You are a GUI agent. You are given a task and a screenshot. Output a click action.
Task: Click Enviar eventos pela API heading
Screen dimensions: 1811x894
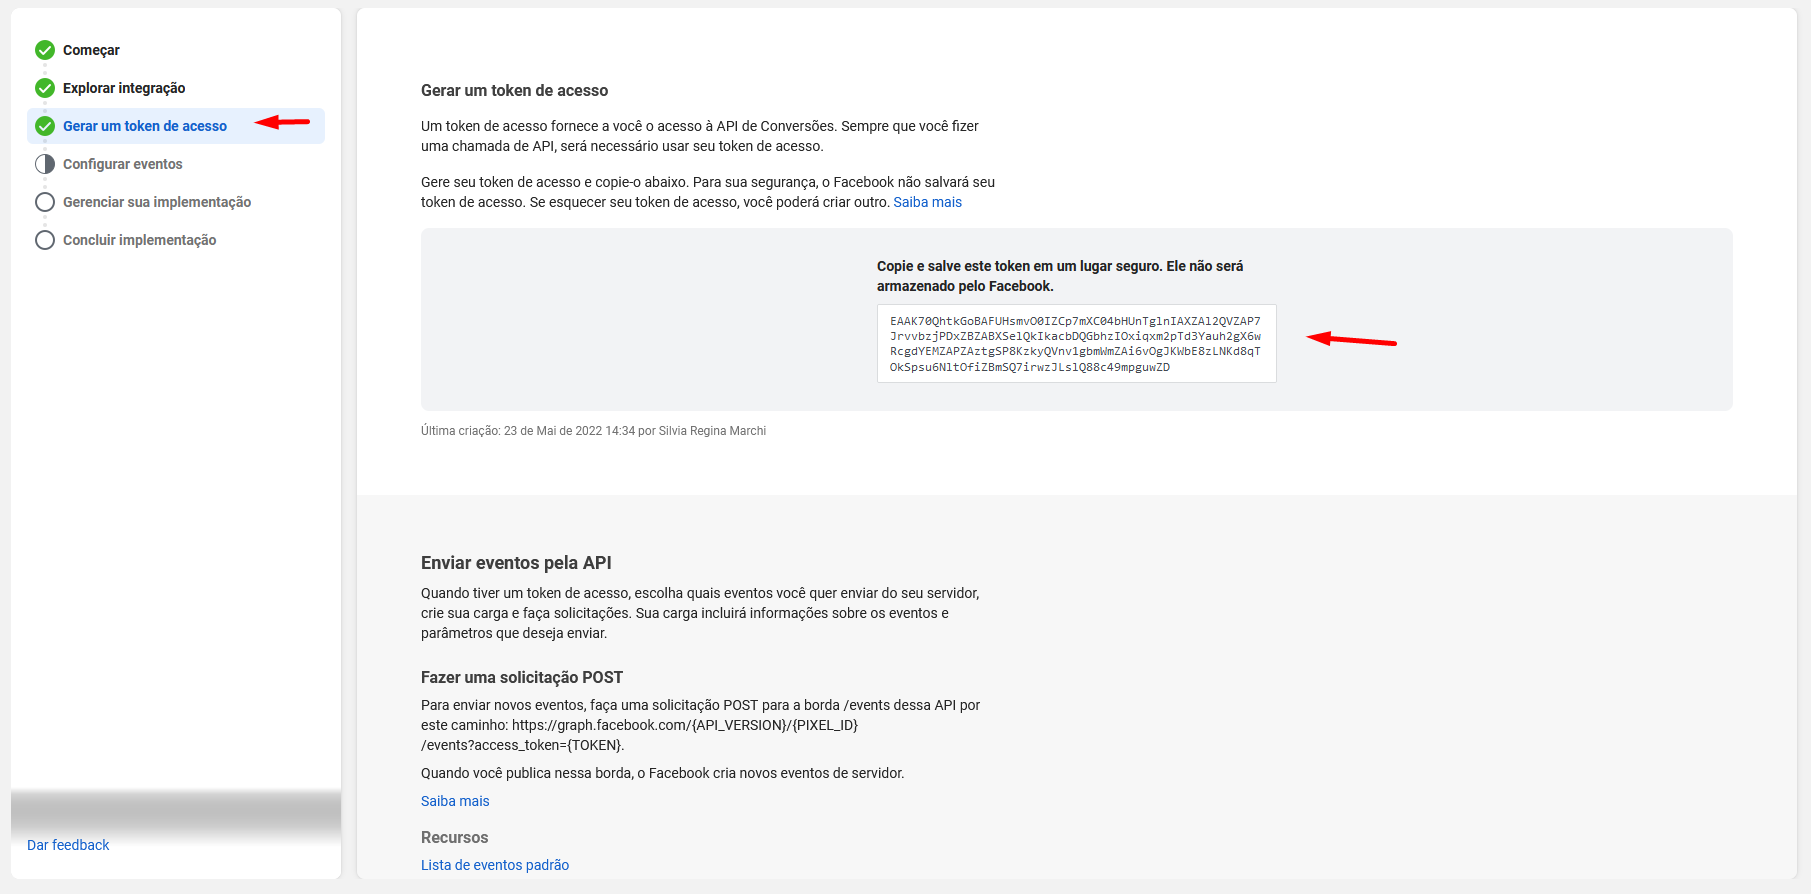516,563
